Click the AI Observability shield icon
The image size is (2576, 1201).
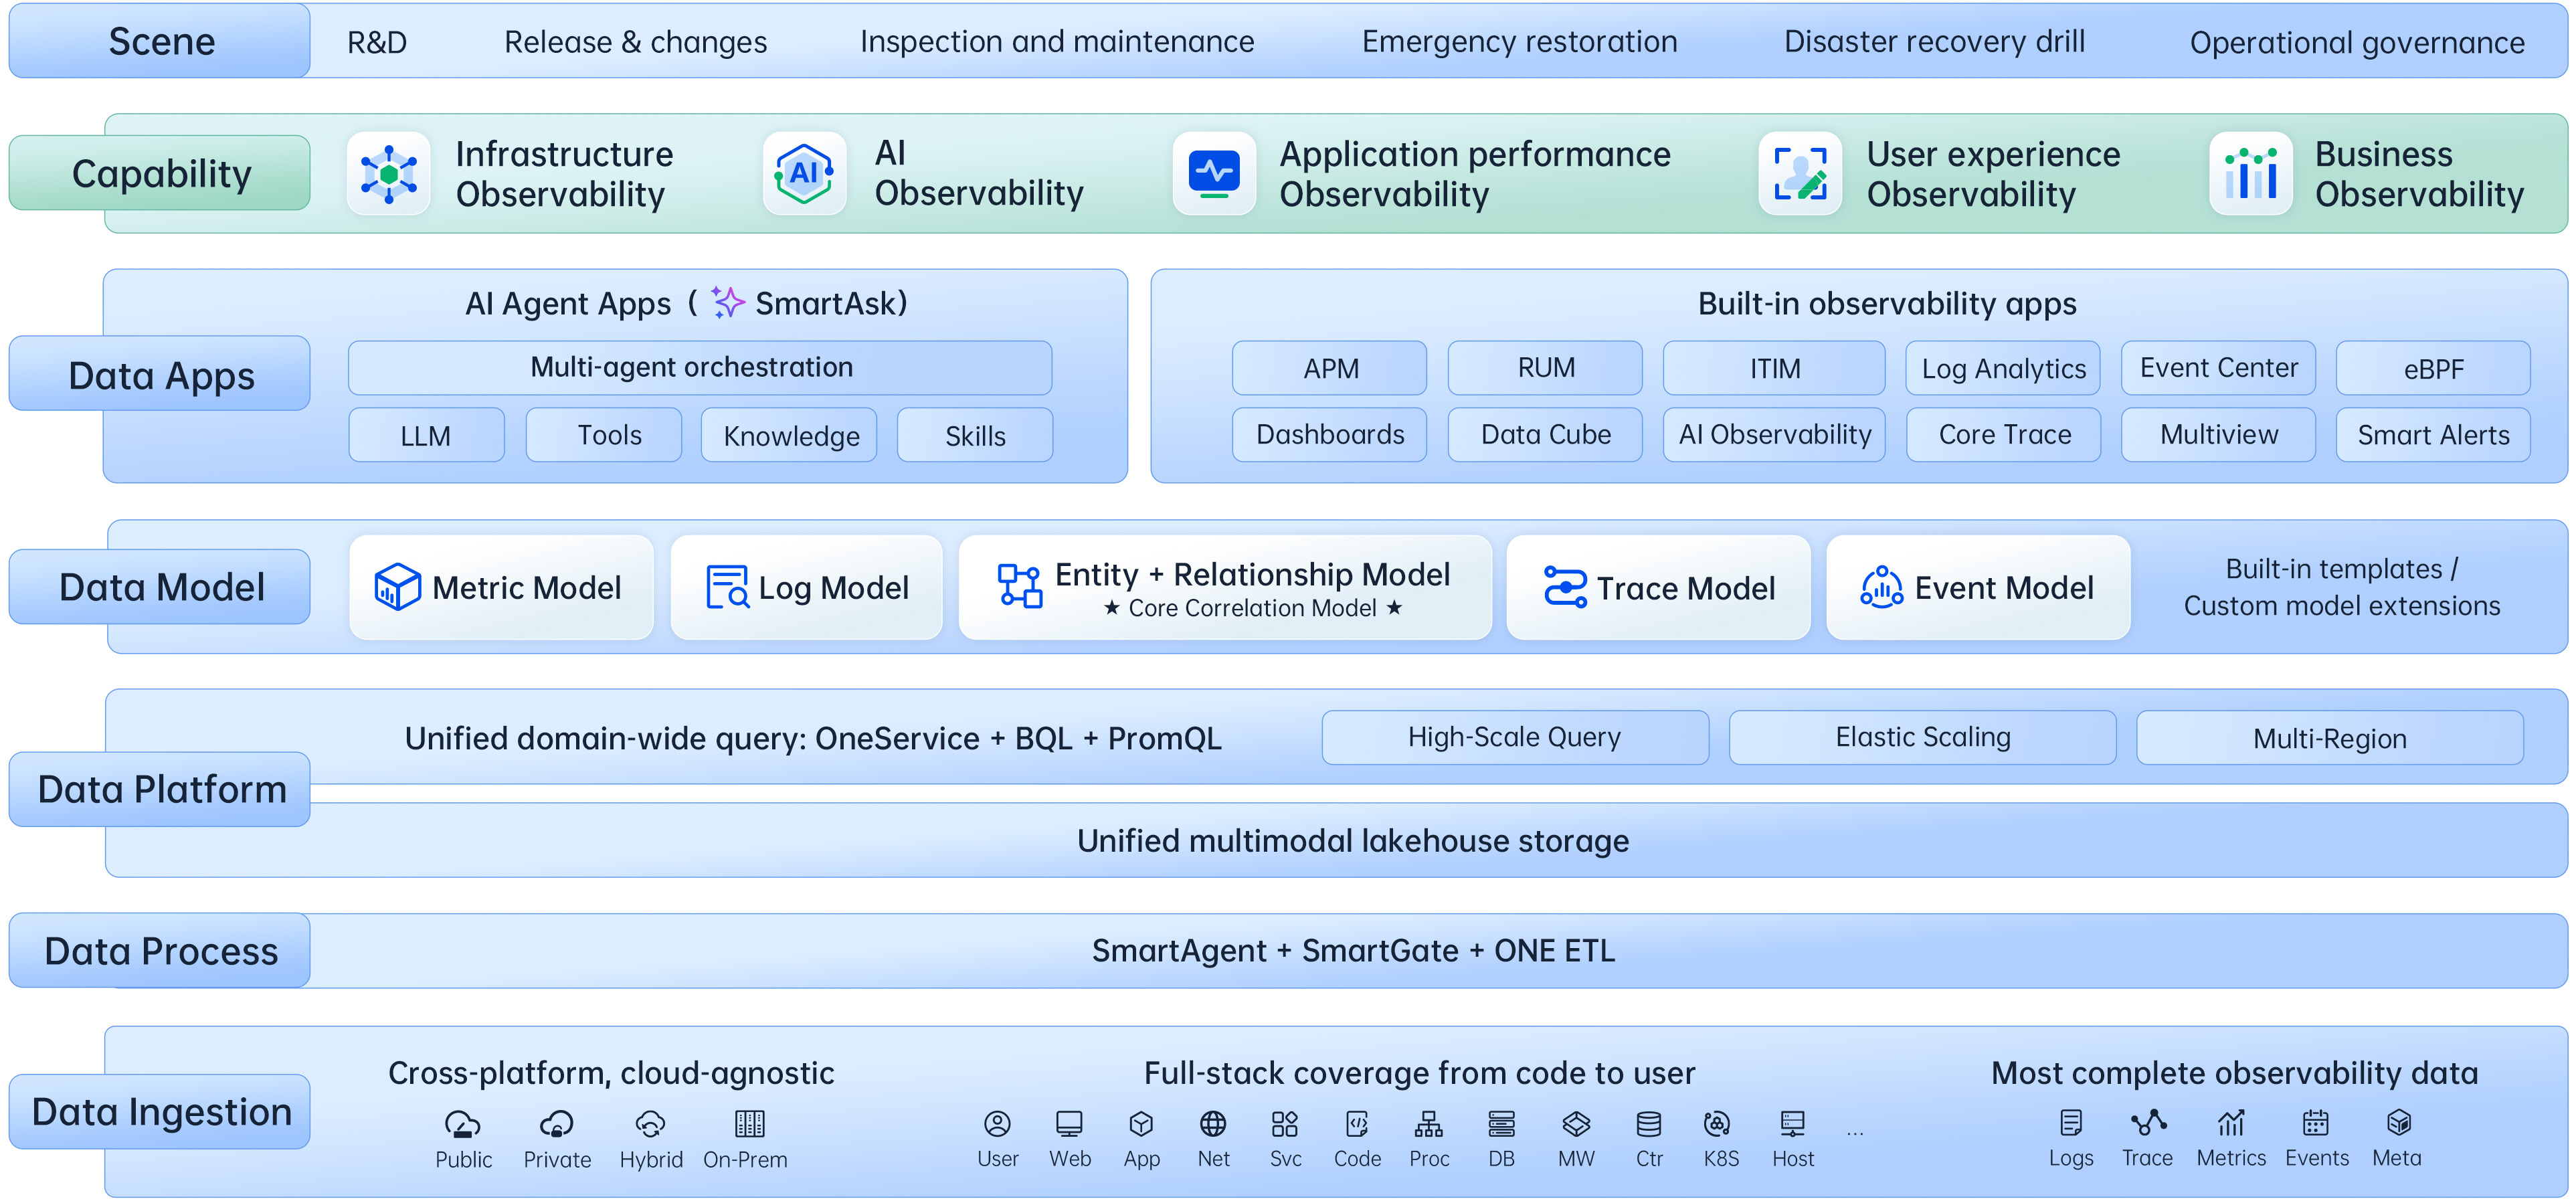click(x=804, y=174)
